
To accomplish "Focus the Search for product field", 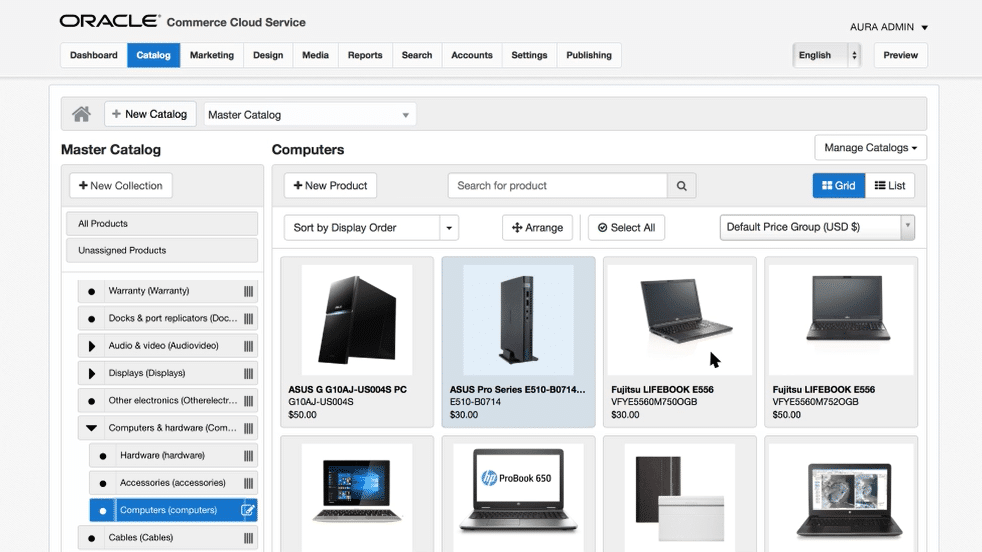I will point(557,185).
